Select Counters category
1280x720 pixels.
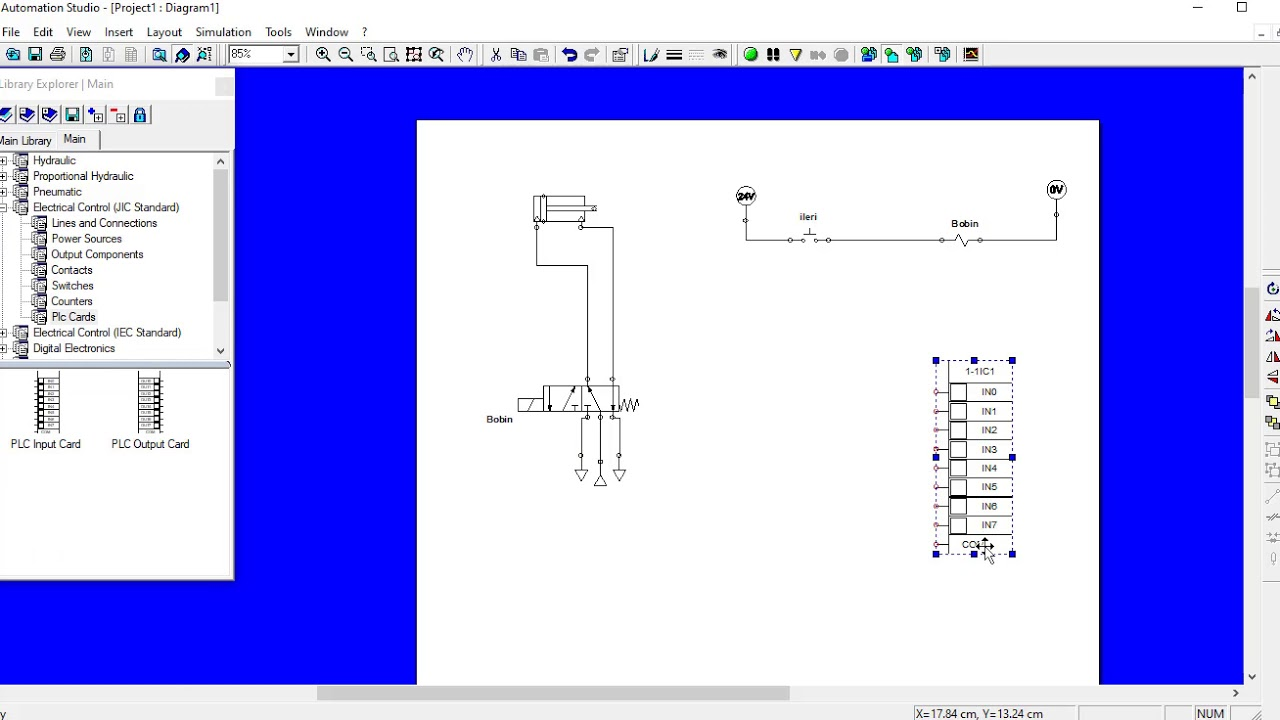point(72,301)
